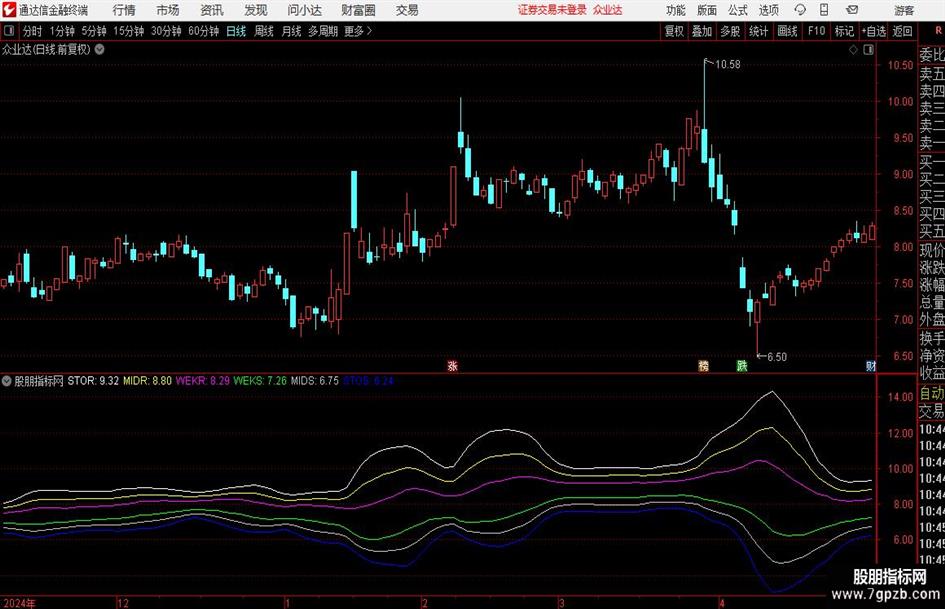
Task: Toggle the left panel icon beside 分时
Action: tap(9, 31)
